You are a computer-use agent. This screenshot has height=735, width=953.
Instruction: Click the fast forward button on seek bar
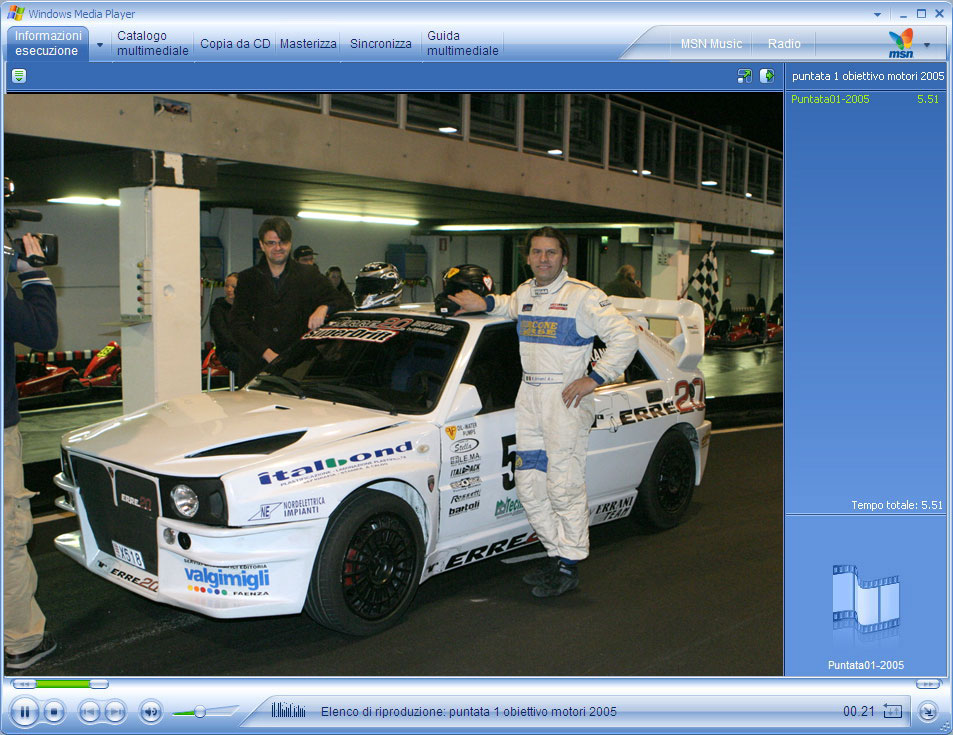click(x=928, y=684)
